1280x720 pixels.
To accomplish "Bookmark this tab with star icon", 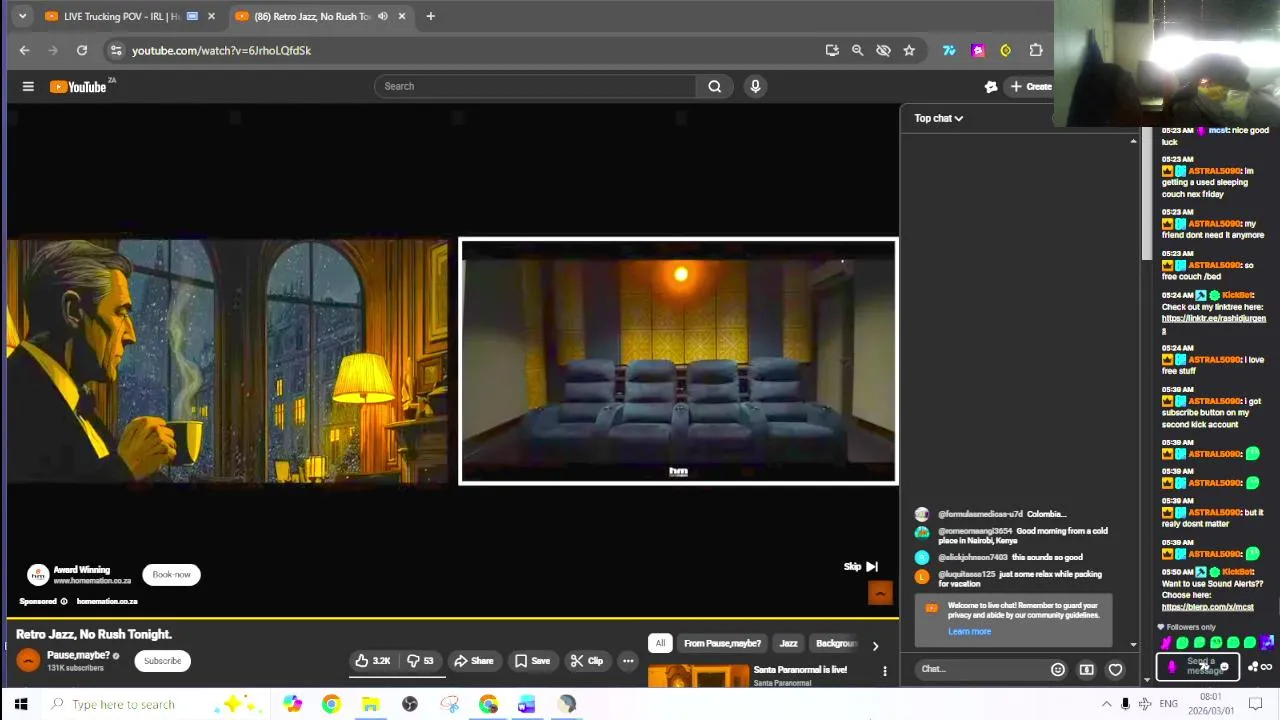I will [x=909, y=50].
